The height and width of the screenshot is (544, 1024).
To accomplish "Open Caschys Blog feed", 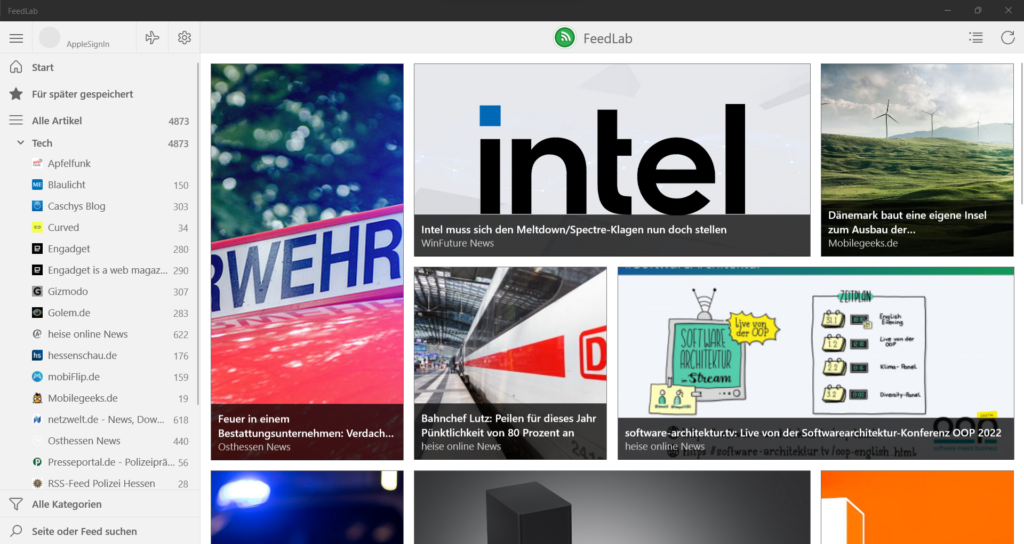I will click(98, 206).
